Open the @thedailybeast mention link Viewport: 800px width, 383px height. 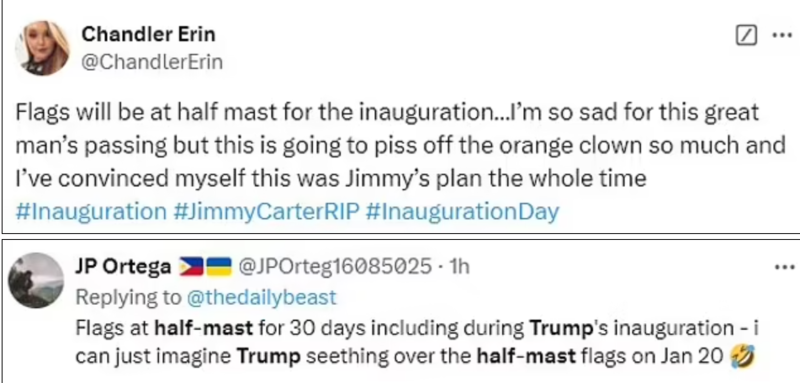coord(262,297)
